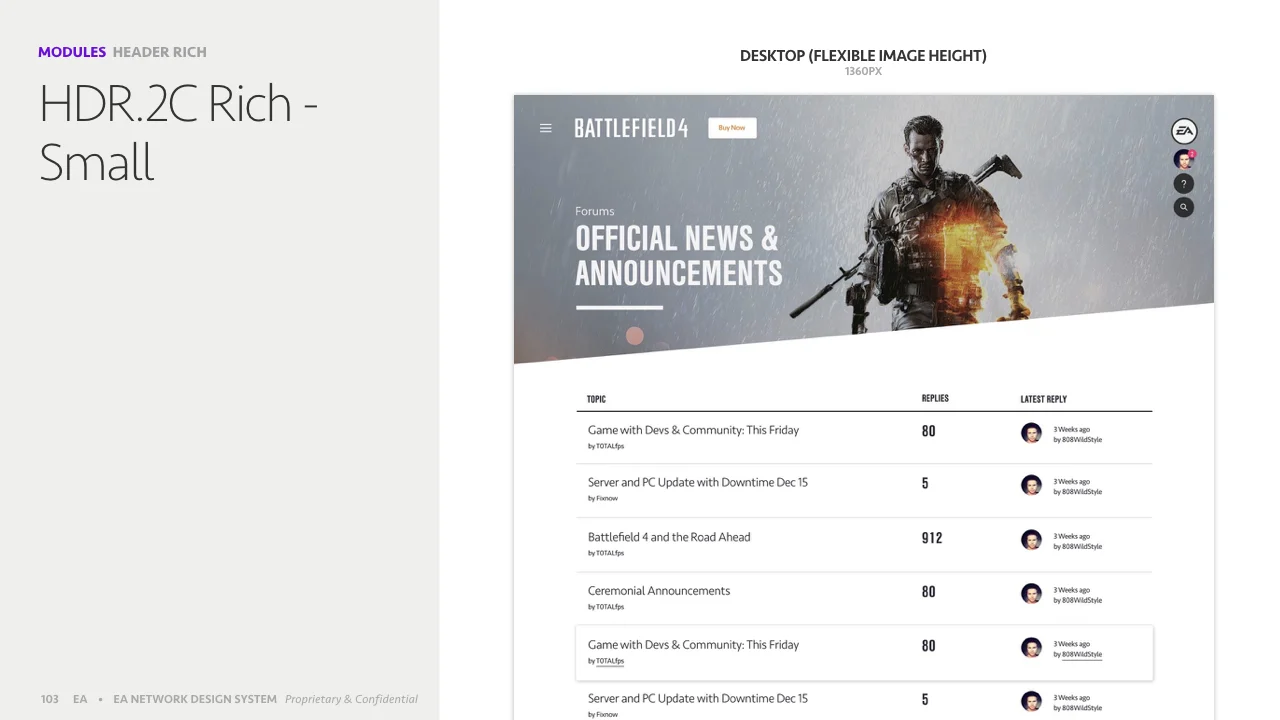Click the avatar in the first table row

[x=1031, y=433]
